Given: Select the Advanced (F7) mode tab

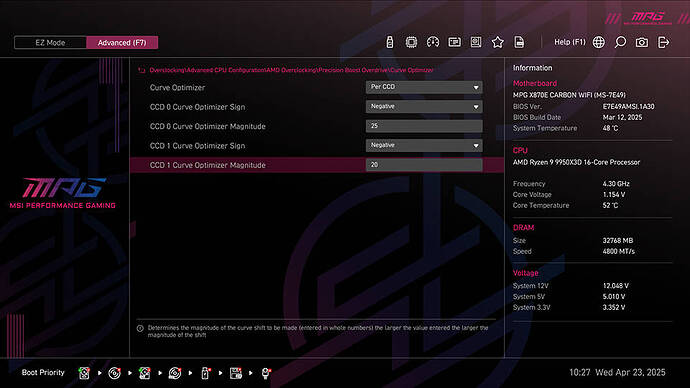Looking at the screenshot, I should (x=122, y=43).
